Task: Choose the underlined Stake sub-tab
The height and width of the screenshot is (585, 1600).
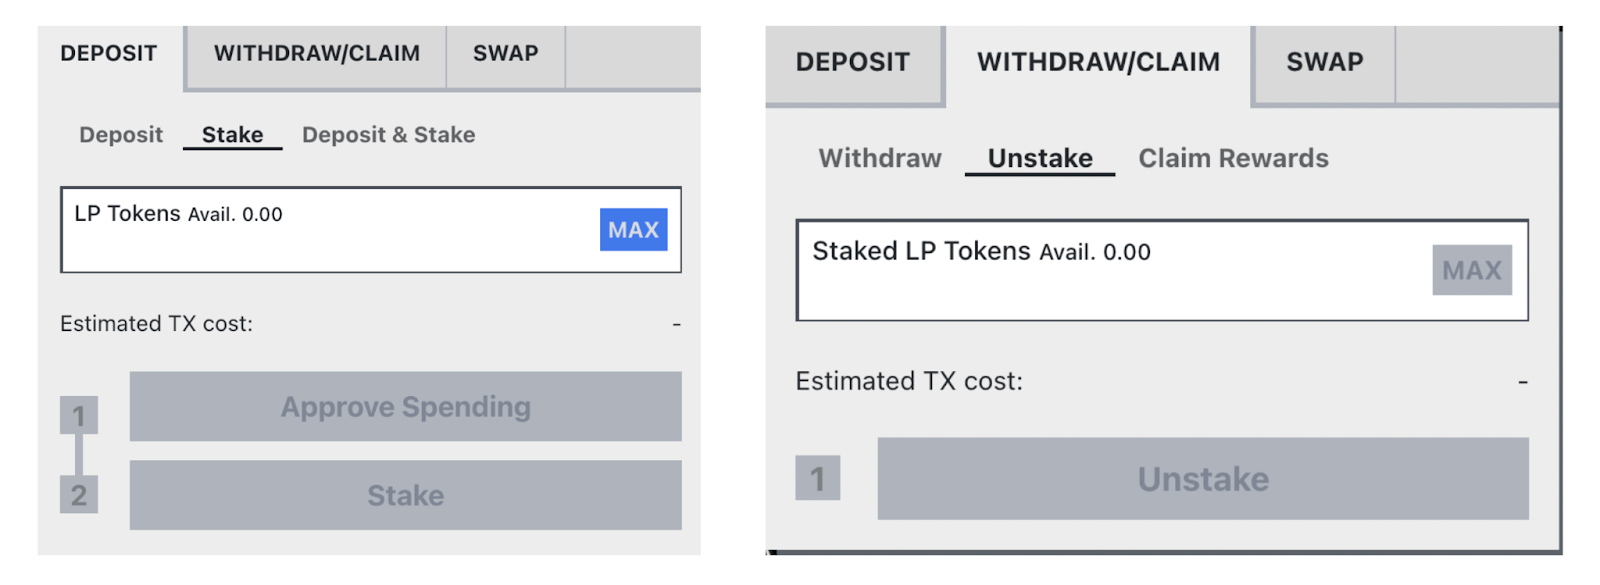Action: click(x=232, y=135)
